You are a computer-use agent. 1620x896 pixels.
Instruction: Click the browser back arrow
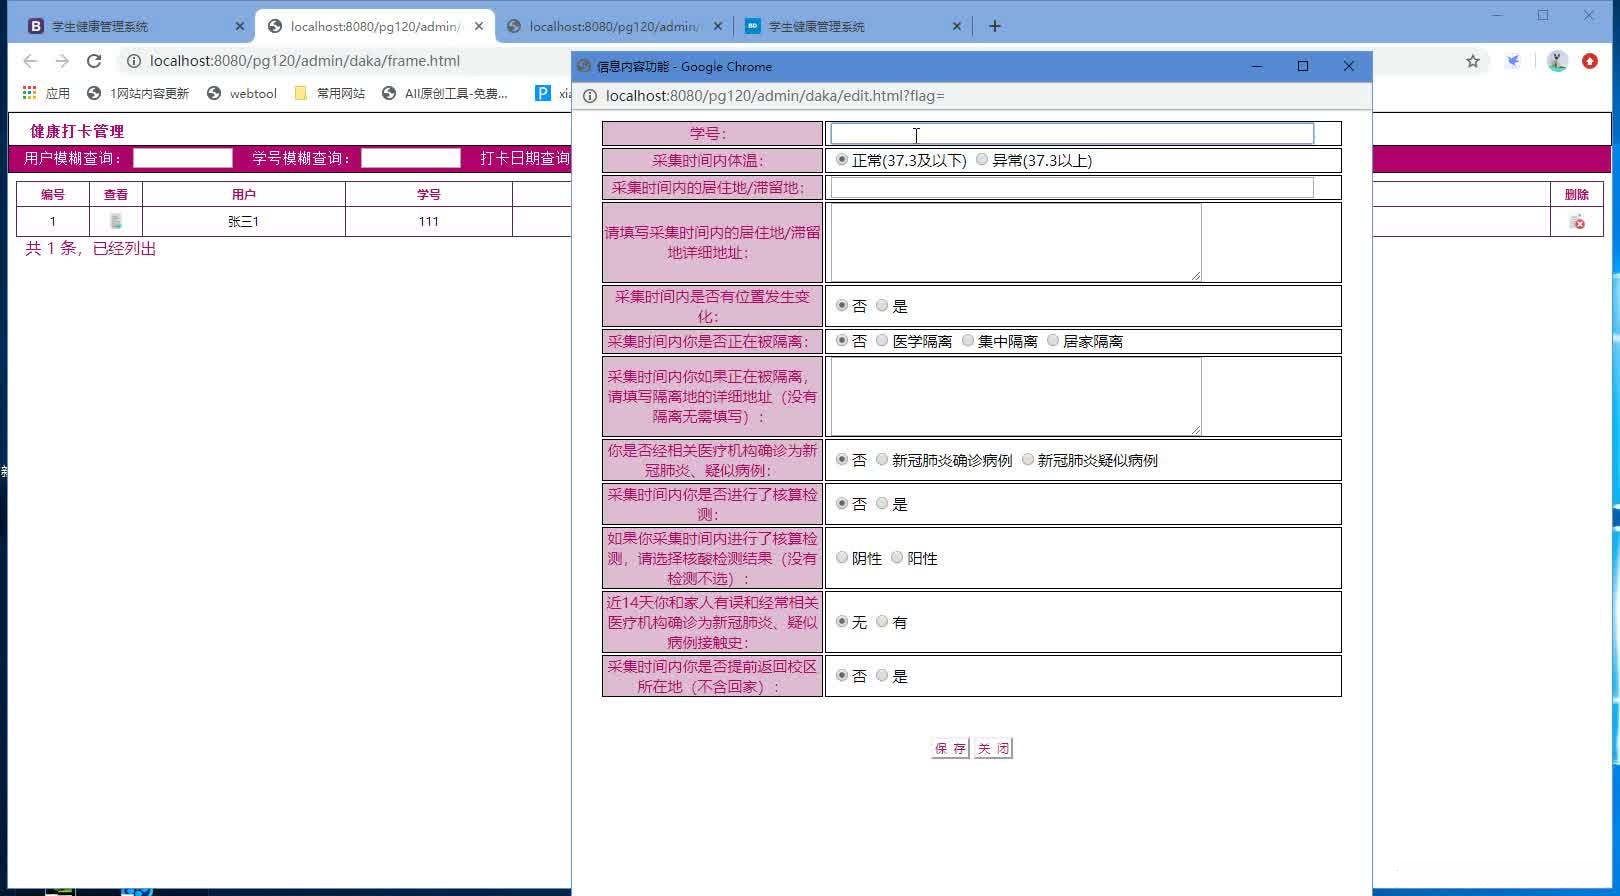pyautogui.click(x=30, y=61)
